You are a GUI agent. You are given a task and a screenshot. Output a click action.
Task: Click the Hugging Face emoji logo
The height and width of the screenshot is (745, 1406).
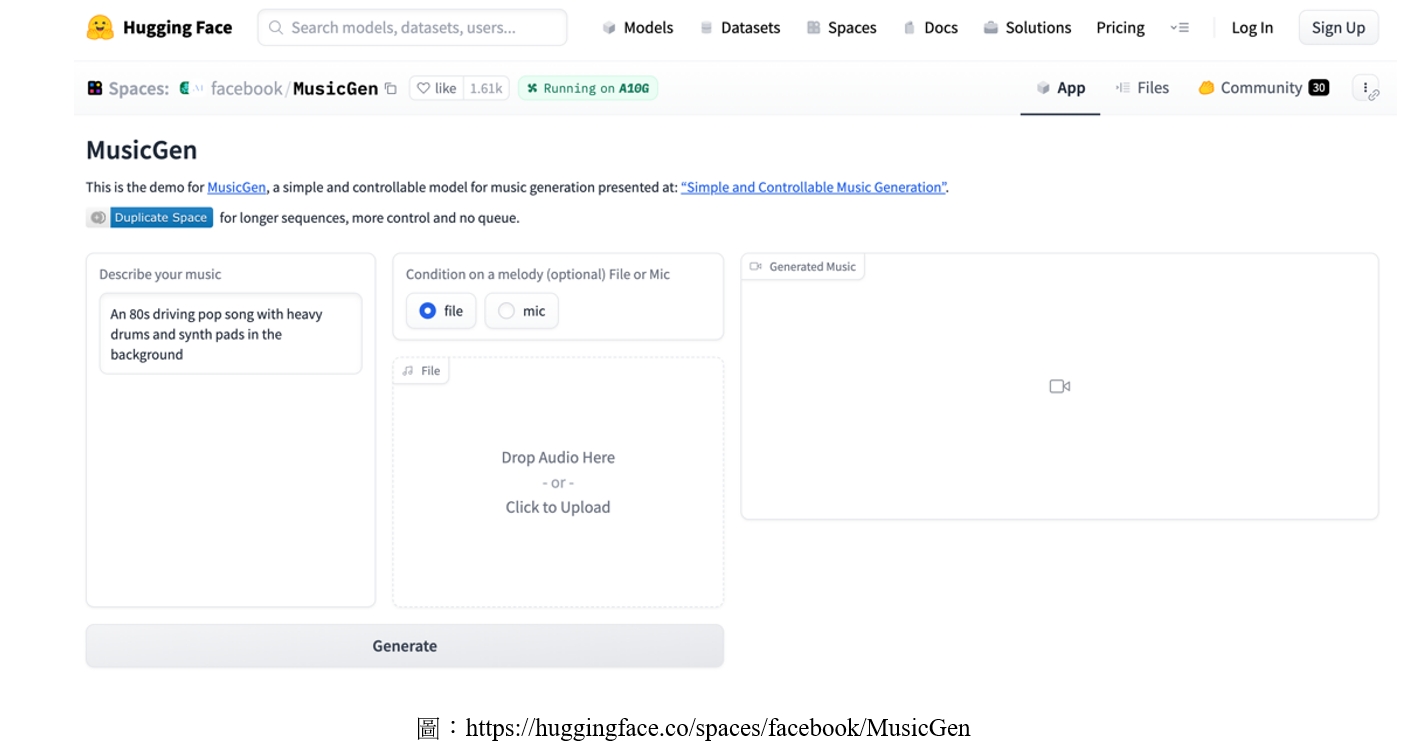click(100, 27)
